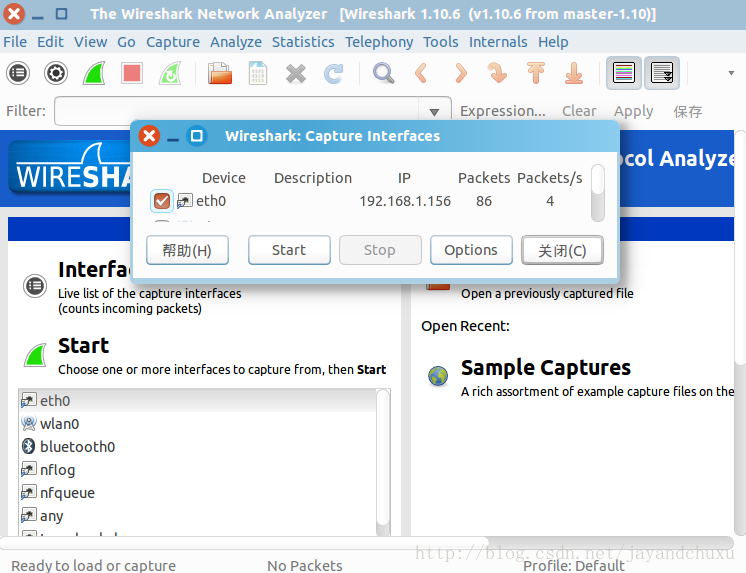Viewport: 746px width, 573px height.
Task: Open Expression... filter builder
Action: point(502,111)
